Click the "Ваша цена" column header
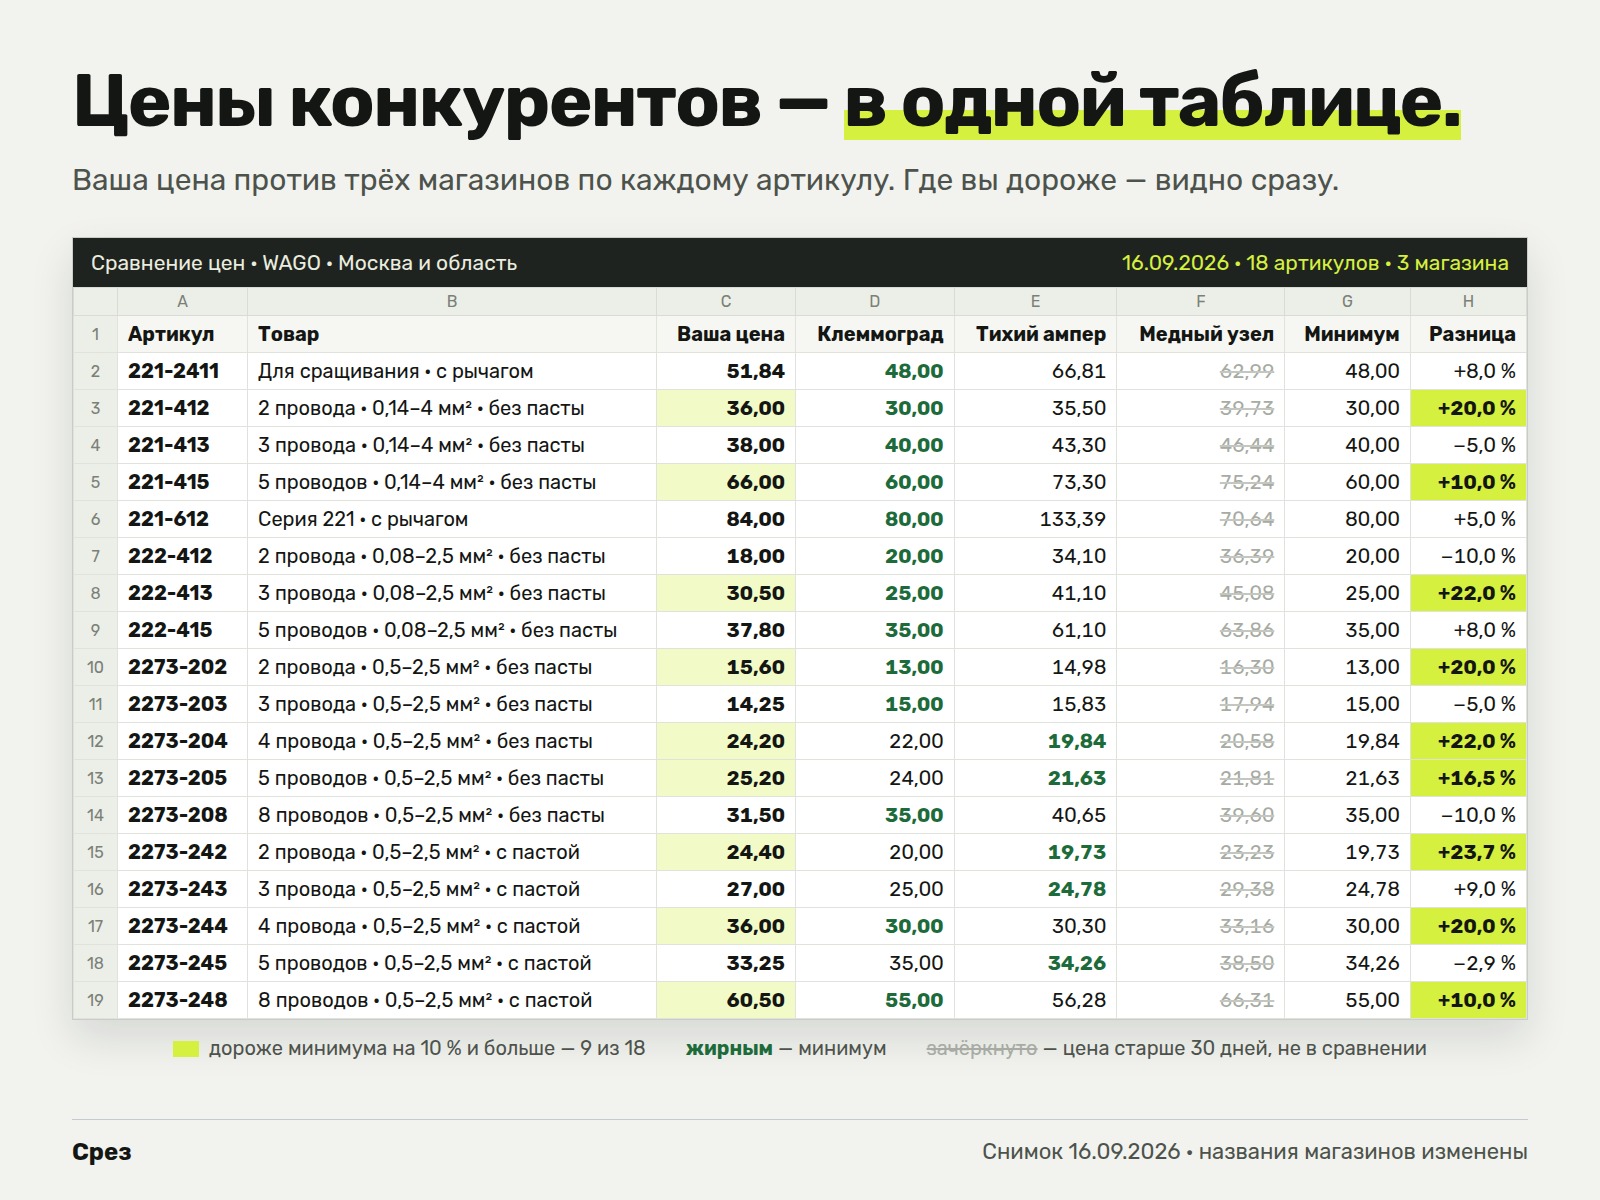The width and height of the screenshot is (1600, 1200). click(x=726, y=334)
